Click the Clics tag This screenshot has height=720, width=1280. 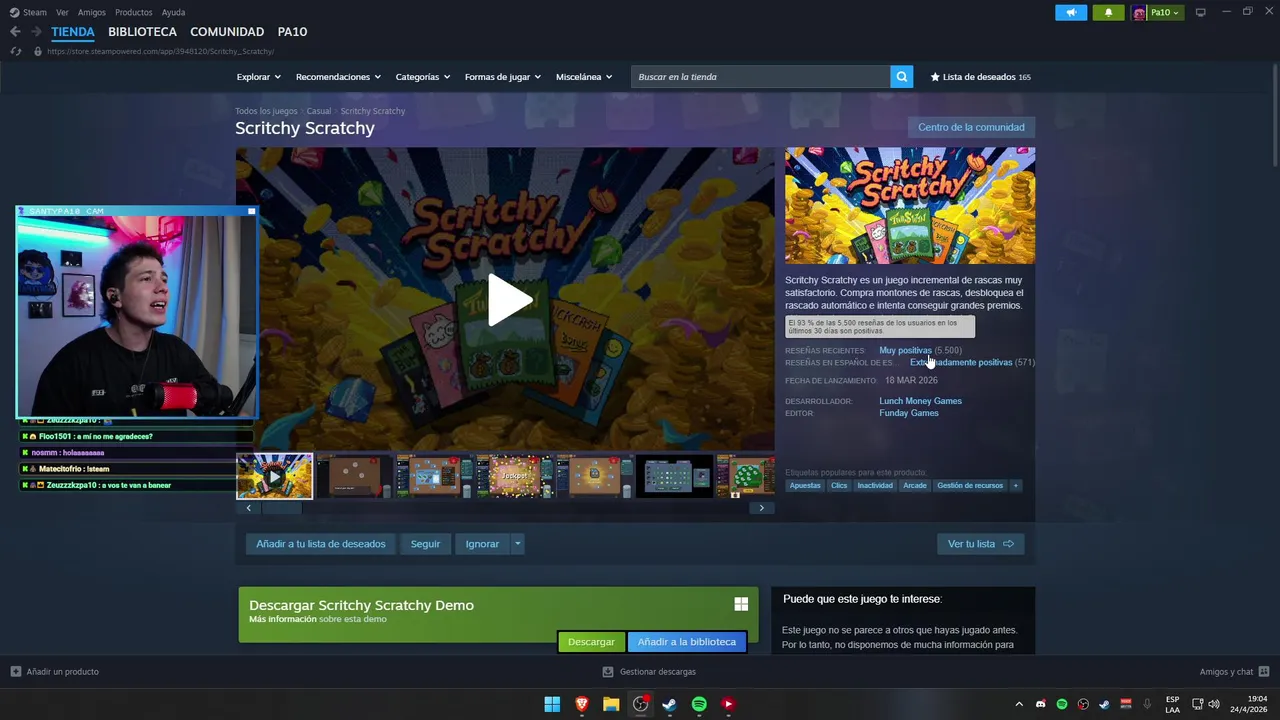(839, 486)
